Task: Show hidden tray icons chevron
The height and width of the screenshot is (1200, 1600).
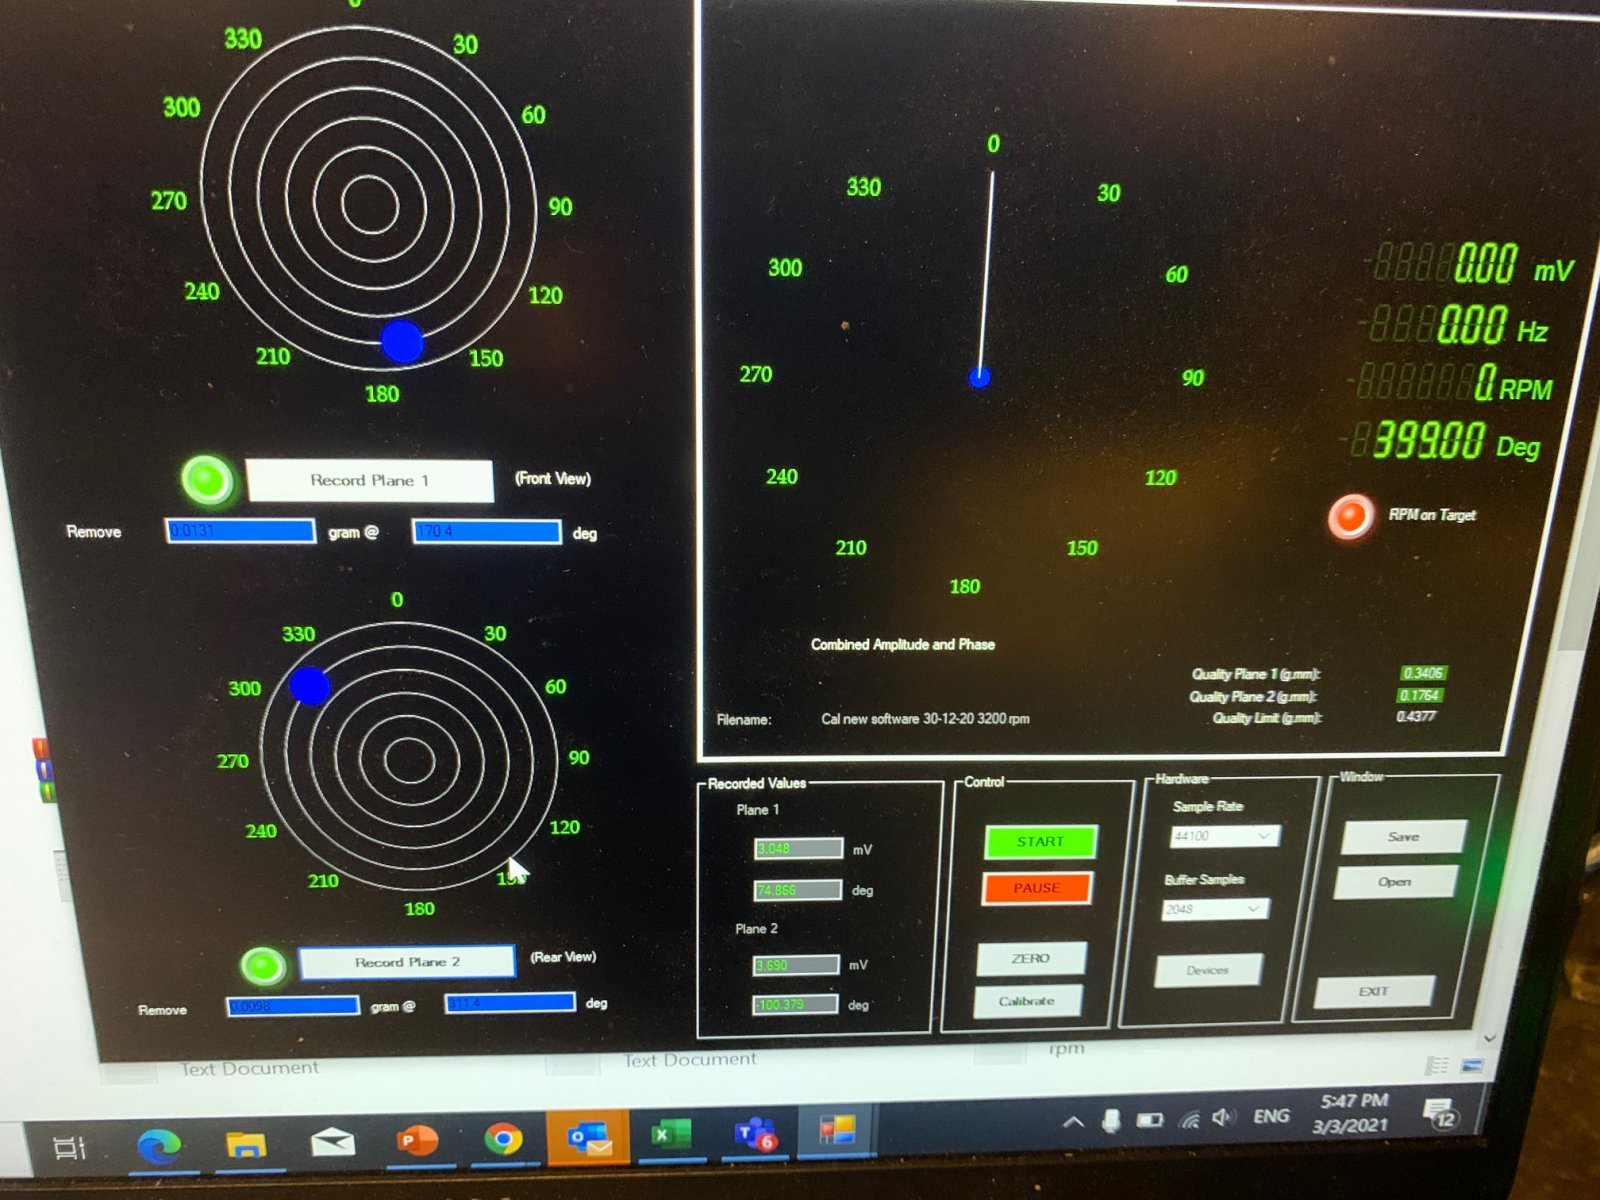Action: [x=1073, y=1122]
